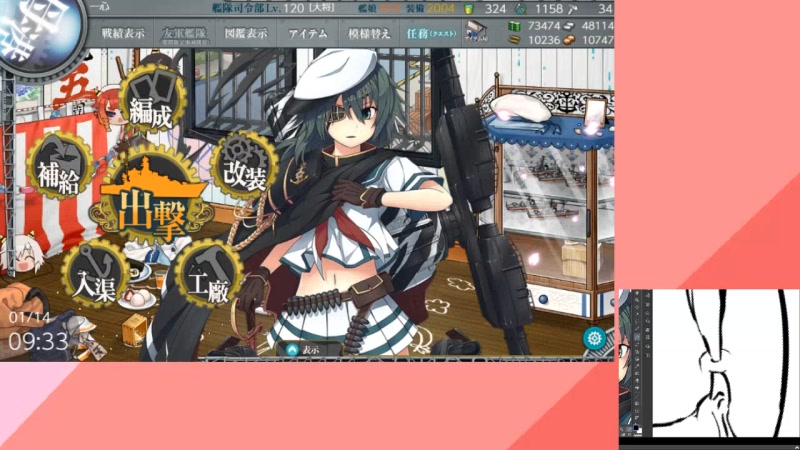Click the teal settings gear icon
This screenshot has height=450, width=800.
click(x=594, y=338)
